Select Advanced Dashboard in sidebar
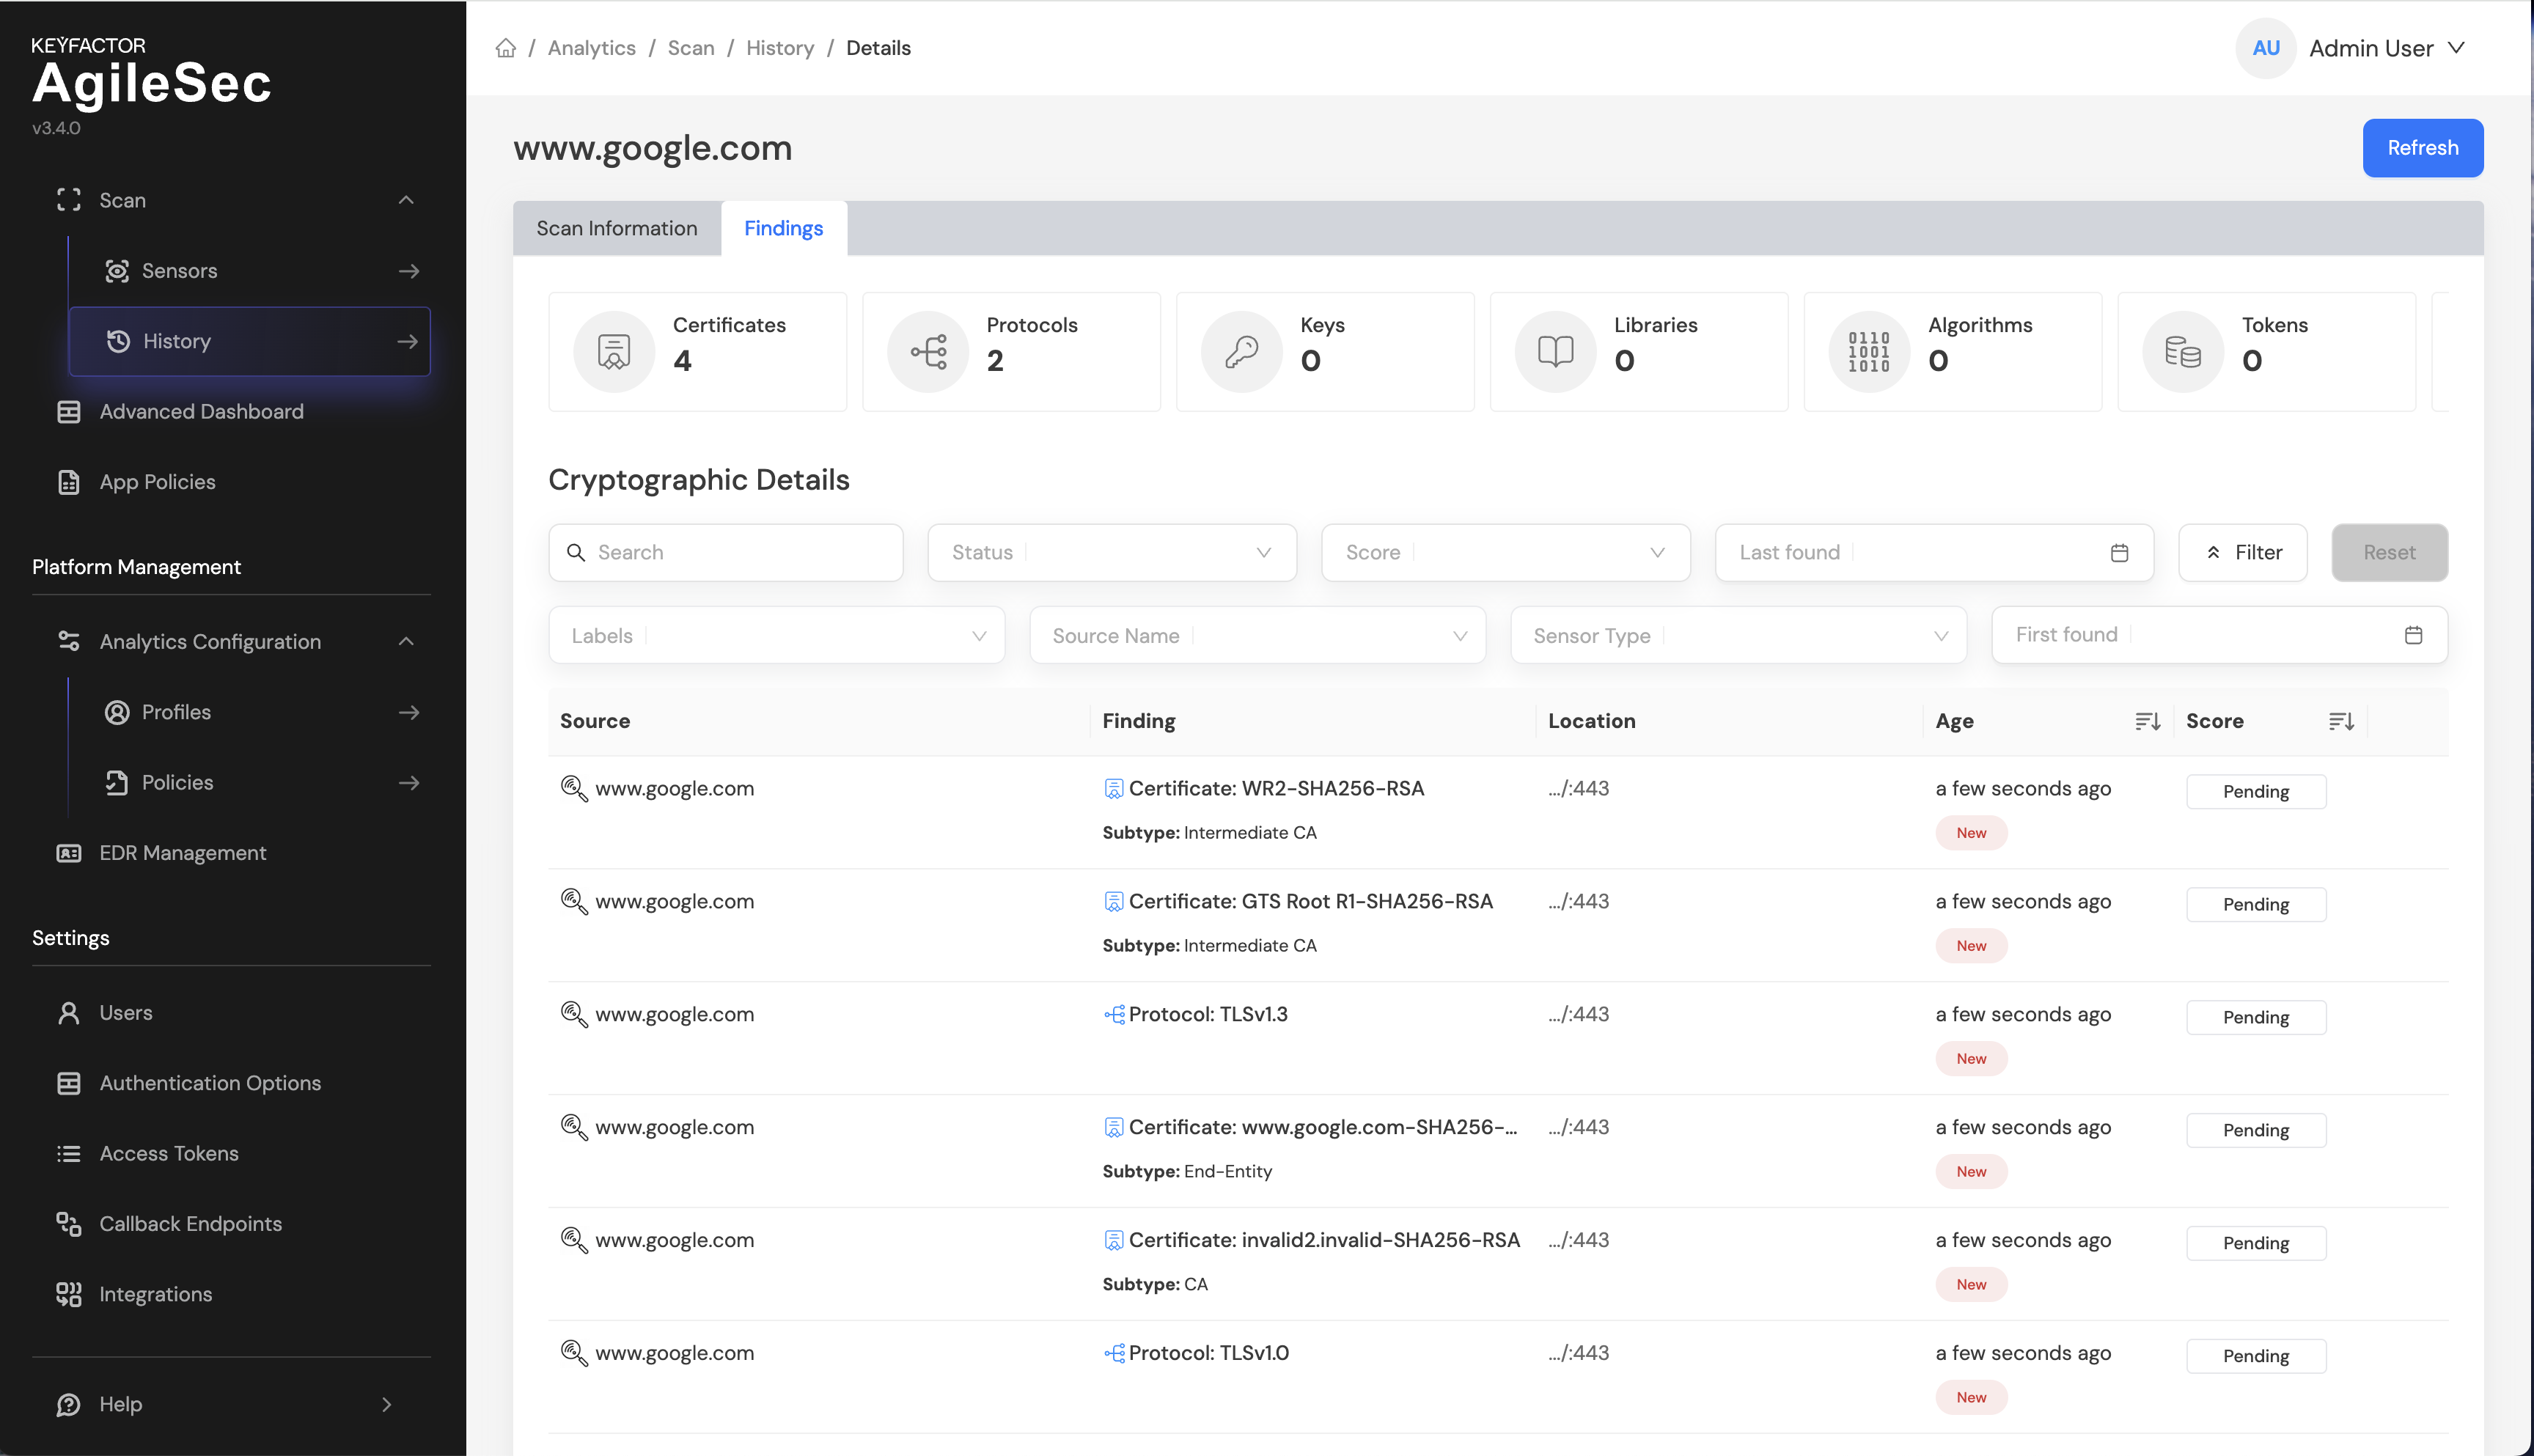The image size is (2534, 1456). (x=201, y=411)
